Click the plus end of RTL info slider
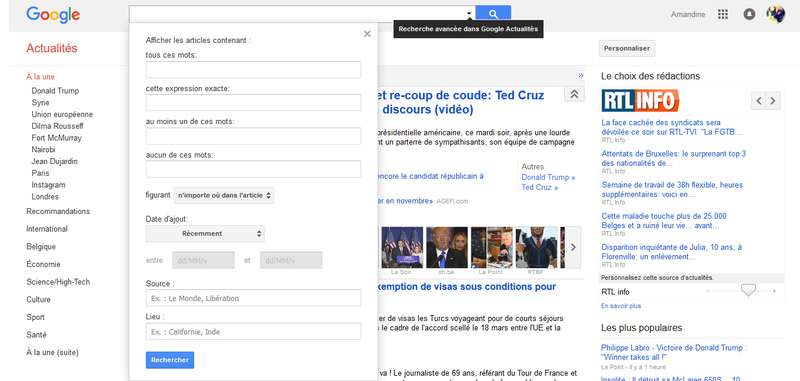800x381 pixels. 774,291
